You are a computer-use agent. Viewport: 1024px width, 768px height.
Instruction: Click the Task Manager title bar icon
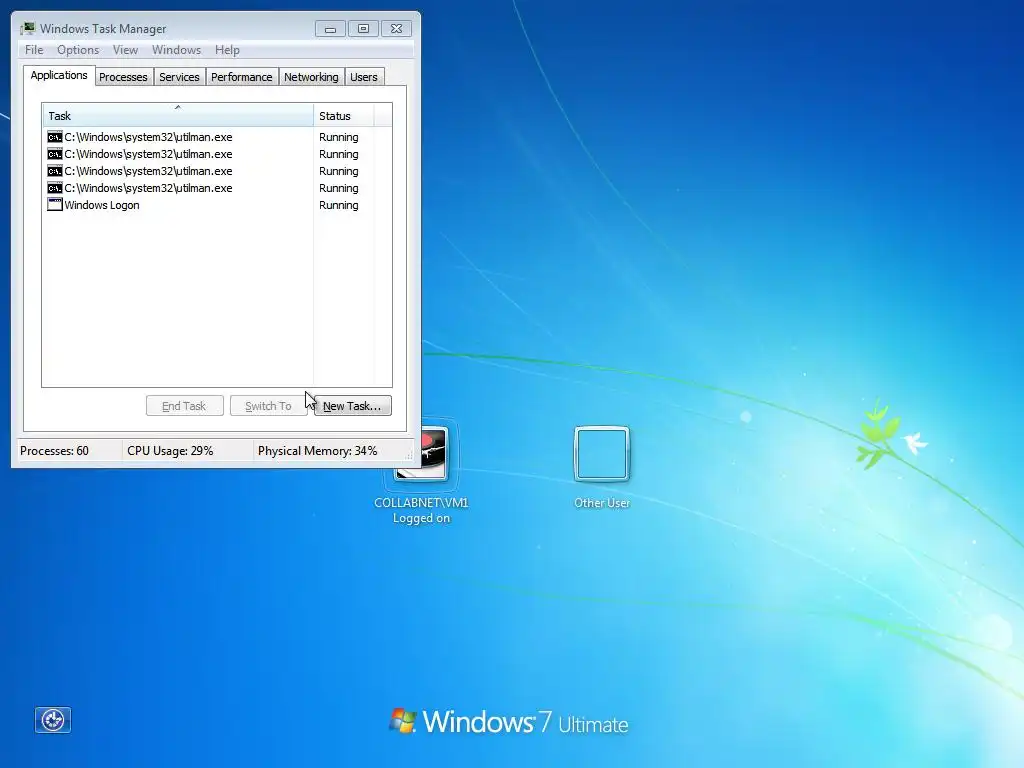coord(27,28)
